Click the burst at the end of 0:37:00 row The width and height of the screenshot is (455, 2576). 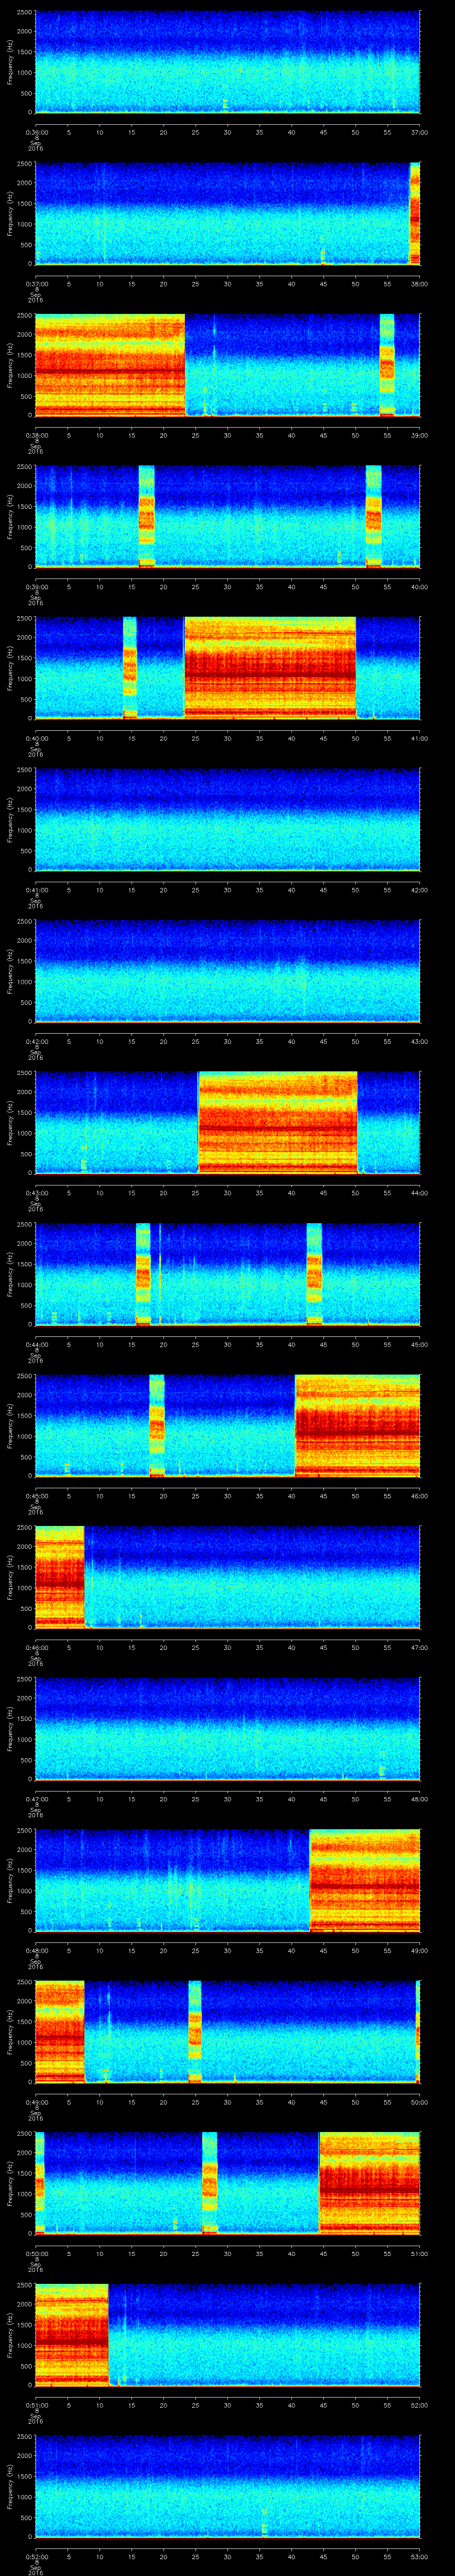(414, 213)
